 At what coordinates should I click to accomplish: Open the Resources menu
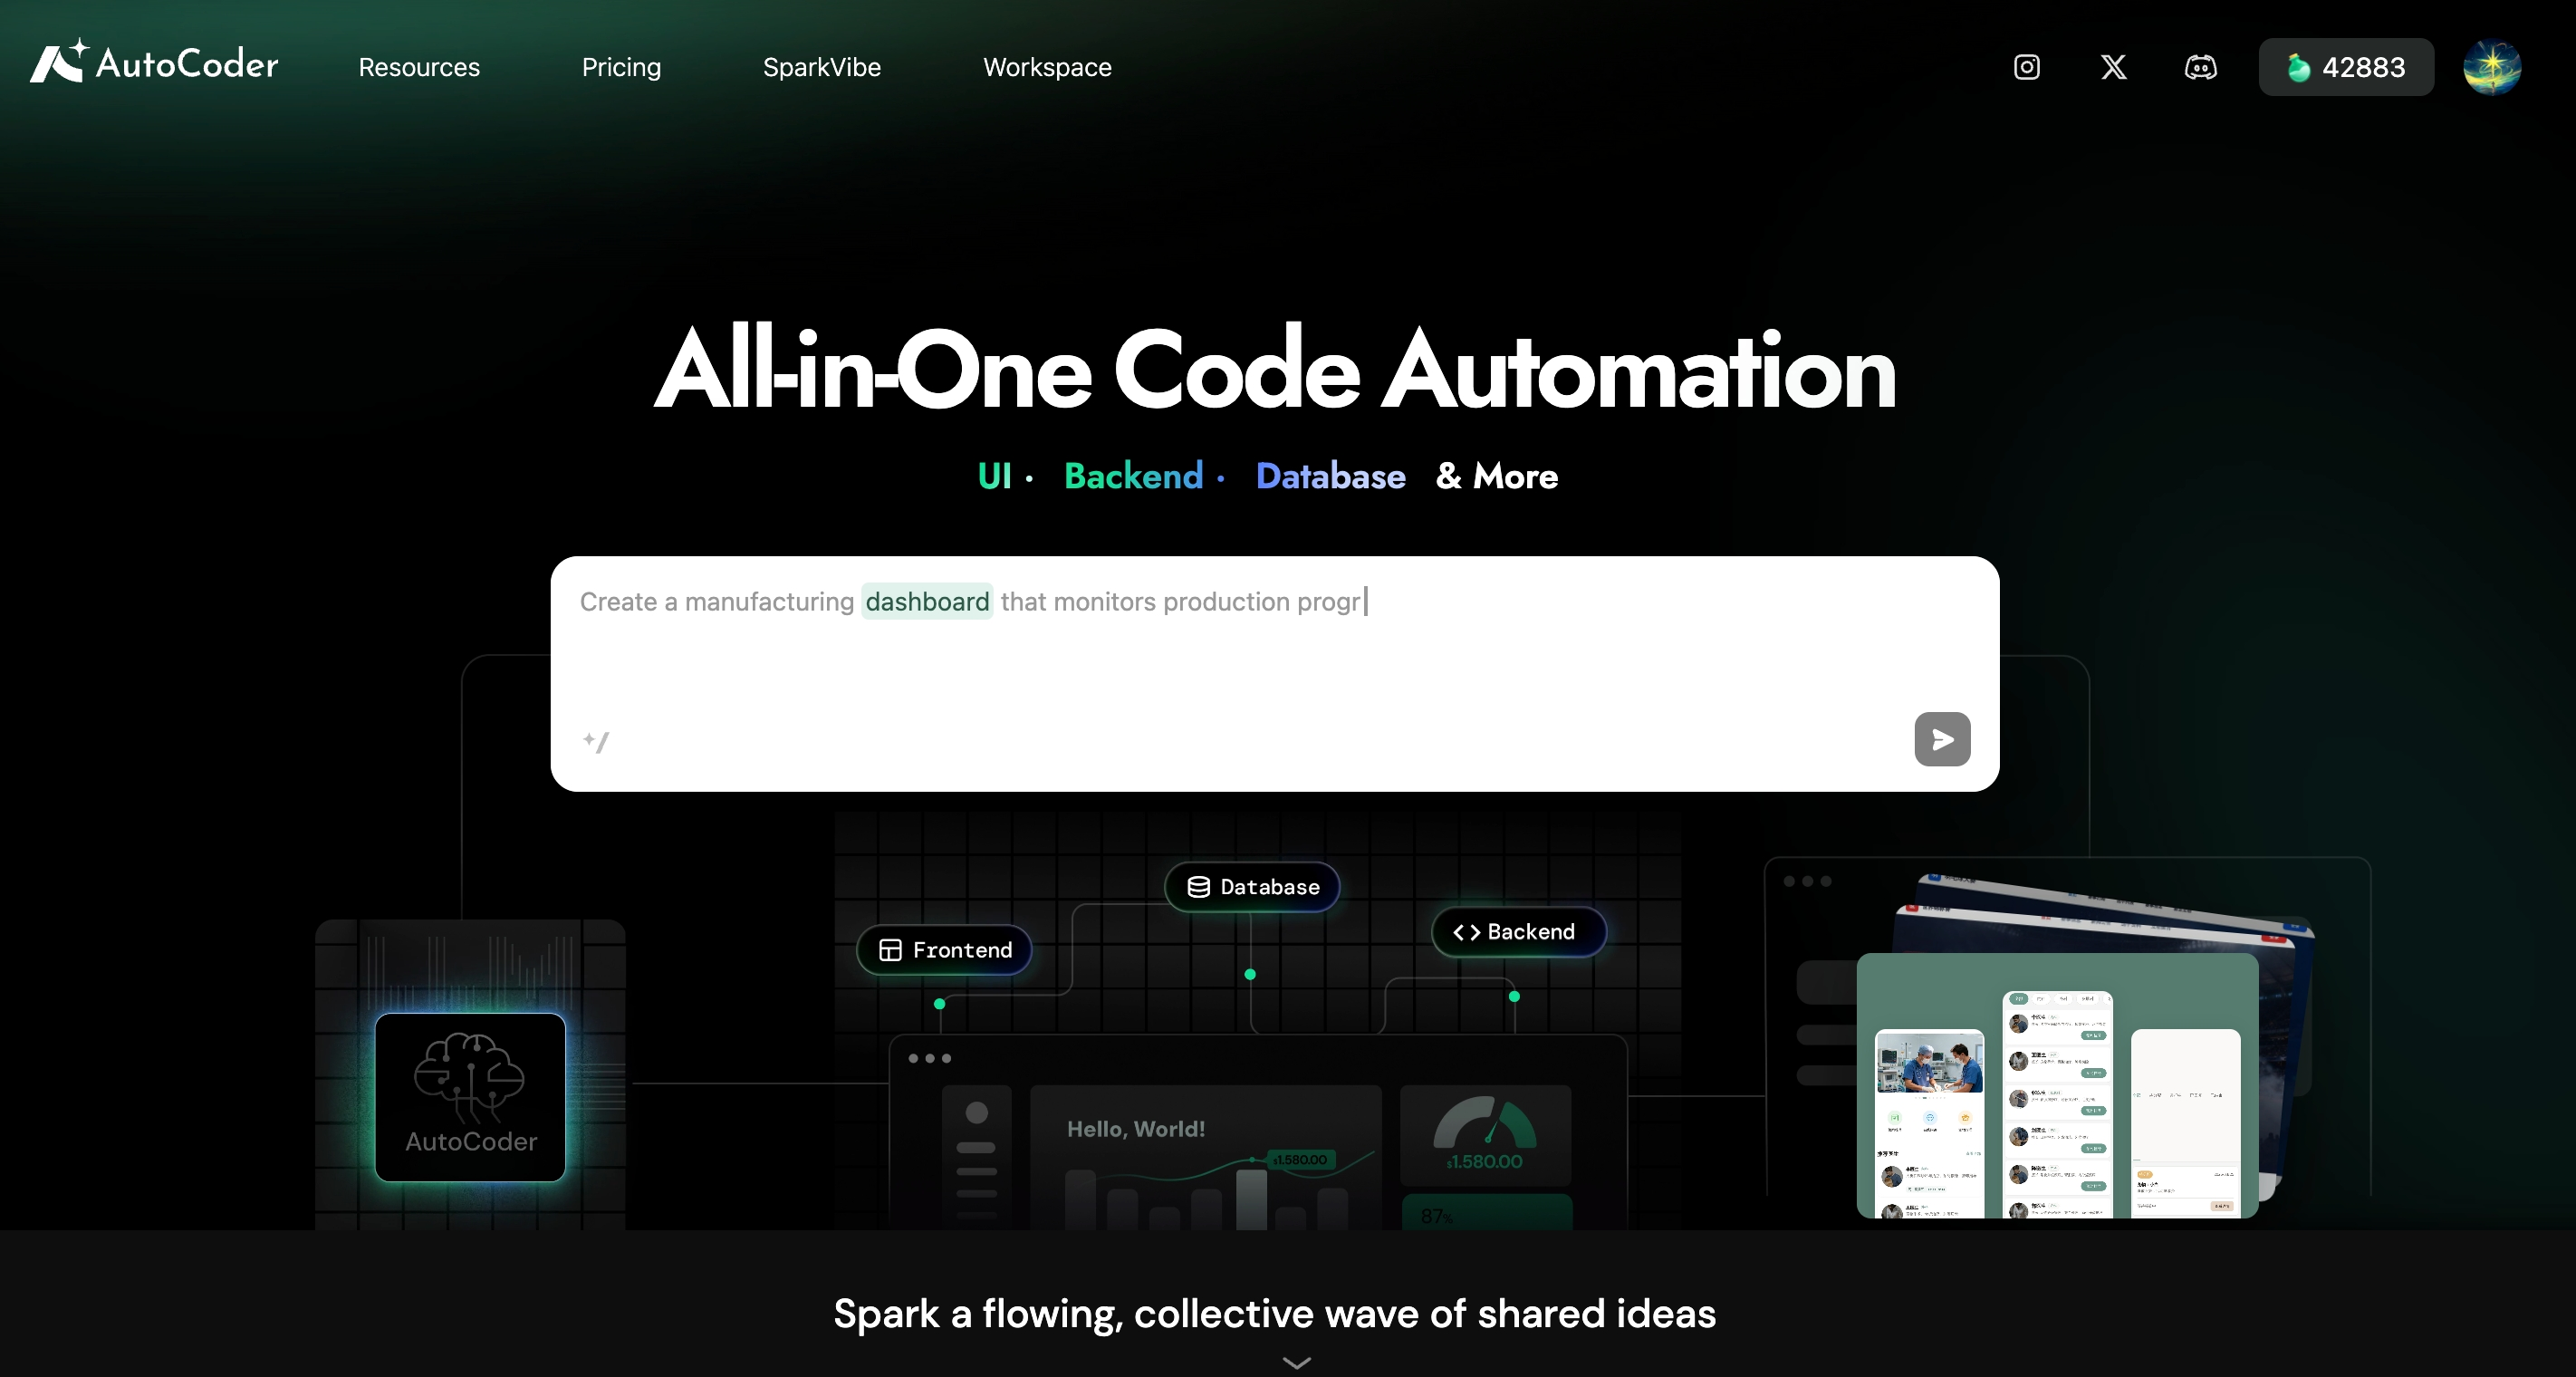[418, 67]
